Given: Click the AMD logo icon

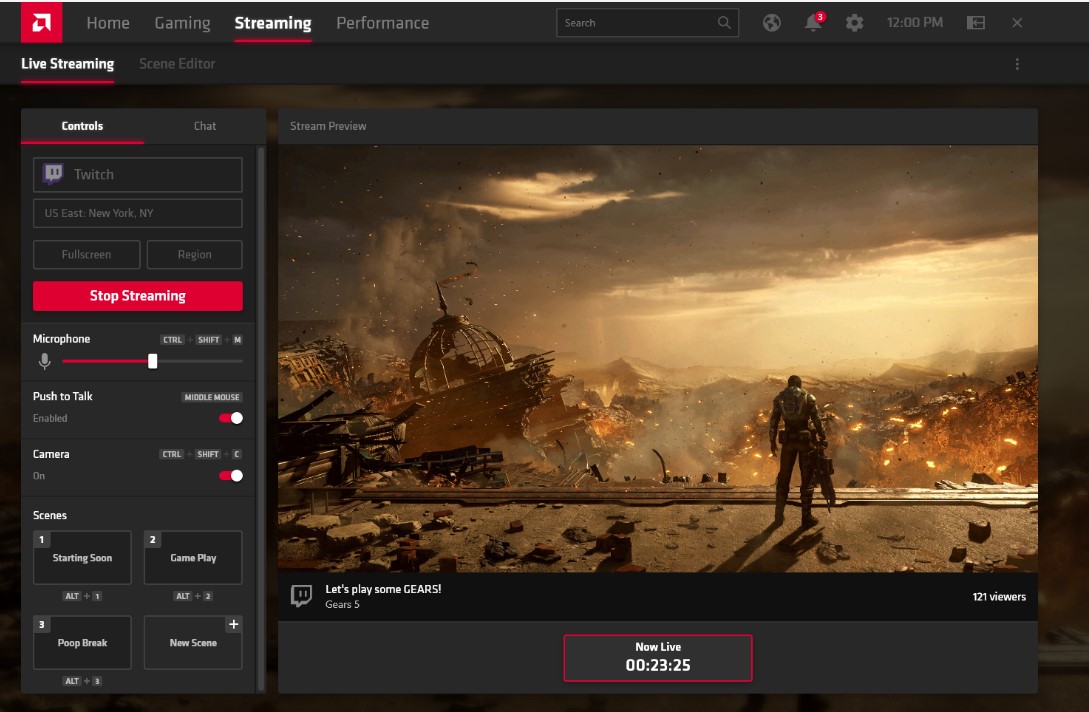Looking at the screenshot, I should (41, 22).
